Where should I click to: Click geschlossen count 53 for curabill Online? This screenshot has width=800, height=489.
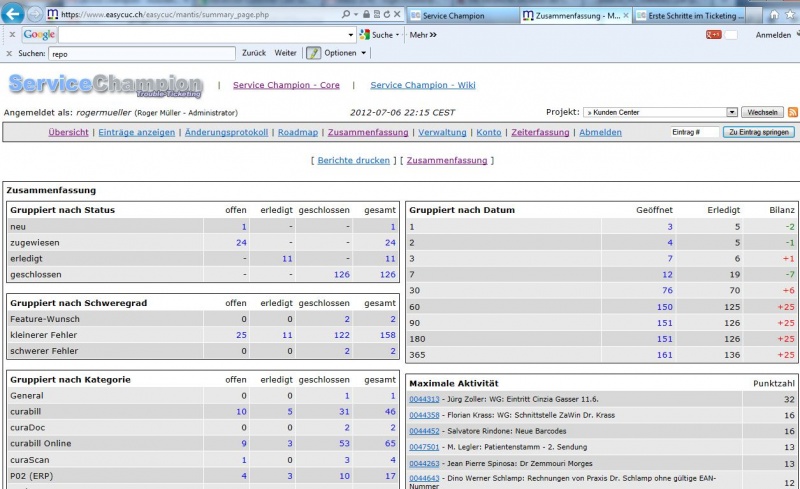(344, 444)
